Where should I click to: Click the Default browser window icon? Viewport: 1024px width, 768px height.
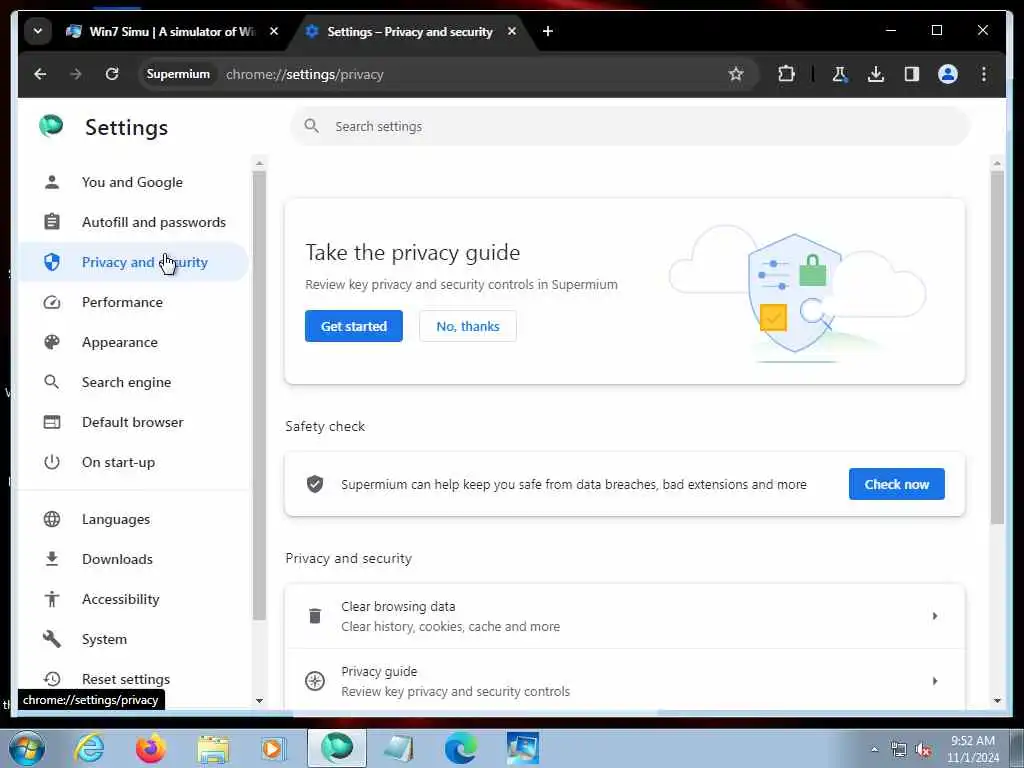(x=52, y=422)
